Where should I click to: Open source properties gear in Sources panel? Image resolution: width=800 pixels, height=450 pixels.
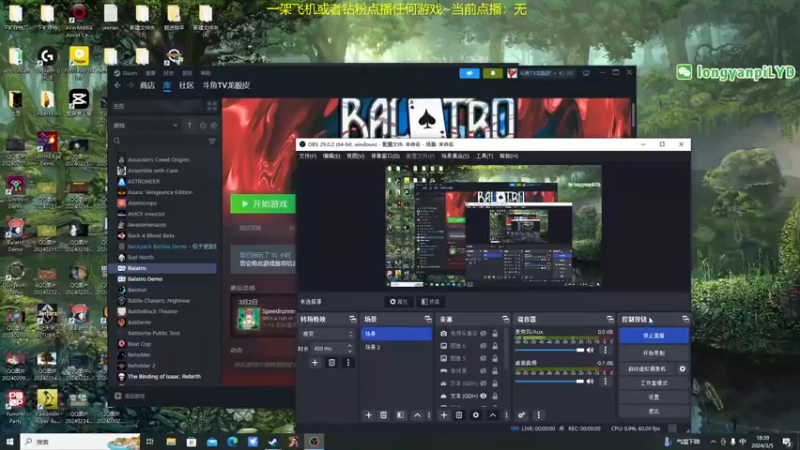pos(476,415)
